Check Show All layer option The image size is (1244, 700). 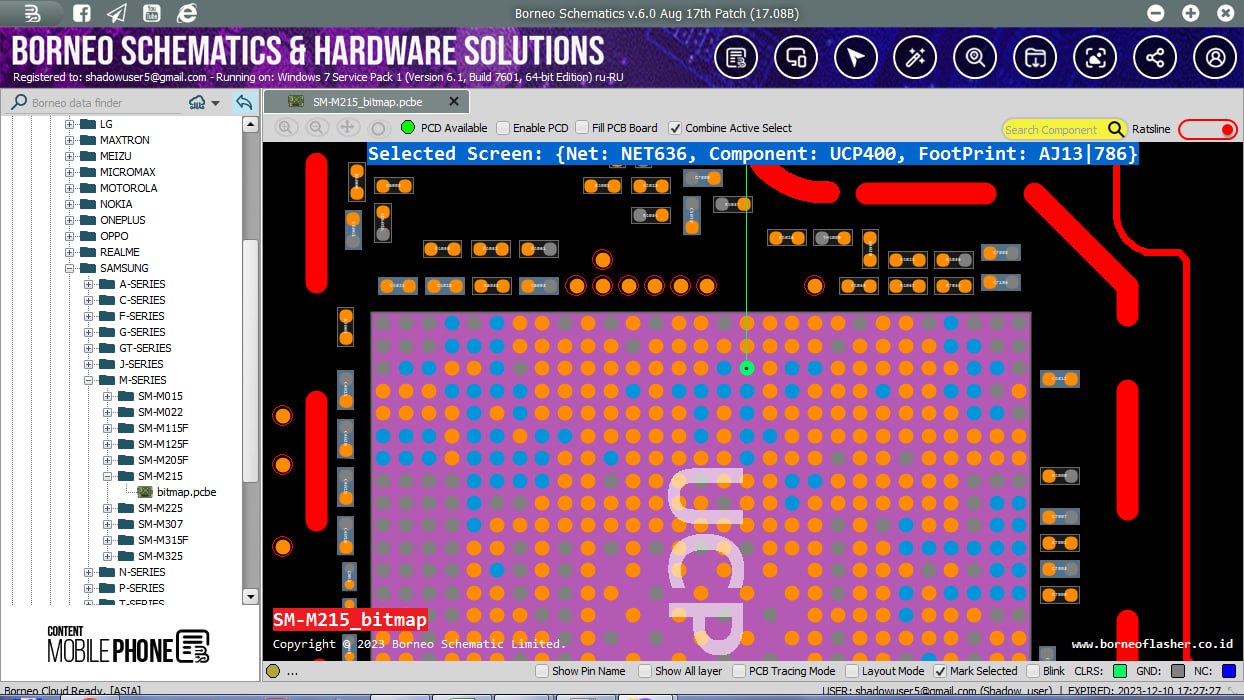(x=646, y=671)
